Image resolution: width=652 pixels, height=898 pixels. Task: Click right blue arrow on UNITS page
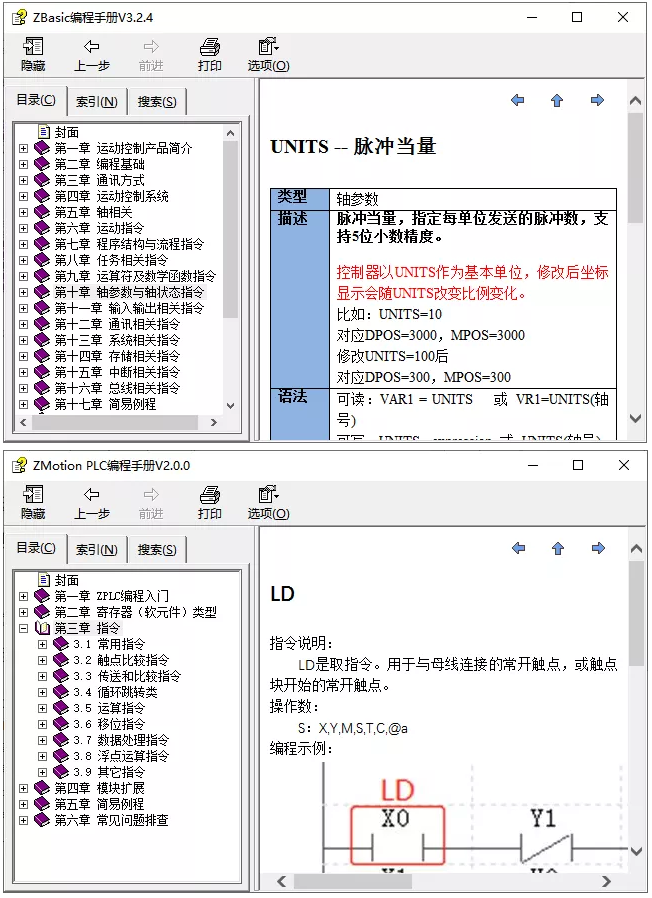coord(598,100)
